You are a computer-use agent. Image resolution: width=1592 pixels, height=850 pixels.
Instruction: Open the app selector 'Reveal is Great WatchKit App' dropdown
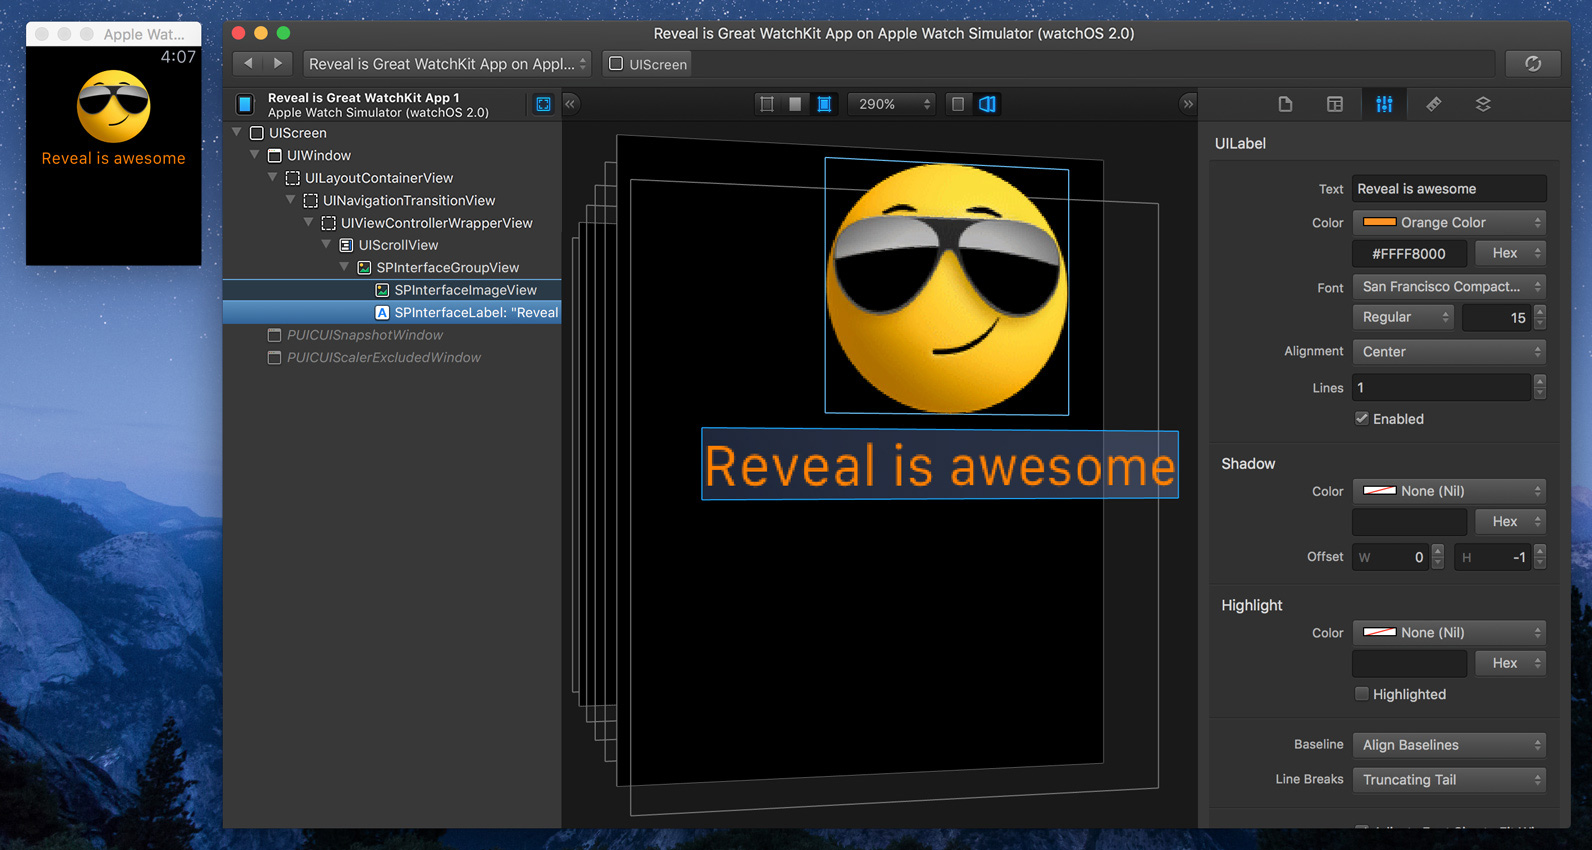pos(447,64)
